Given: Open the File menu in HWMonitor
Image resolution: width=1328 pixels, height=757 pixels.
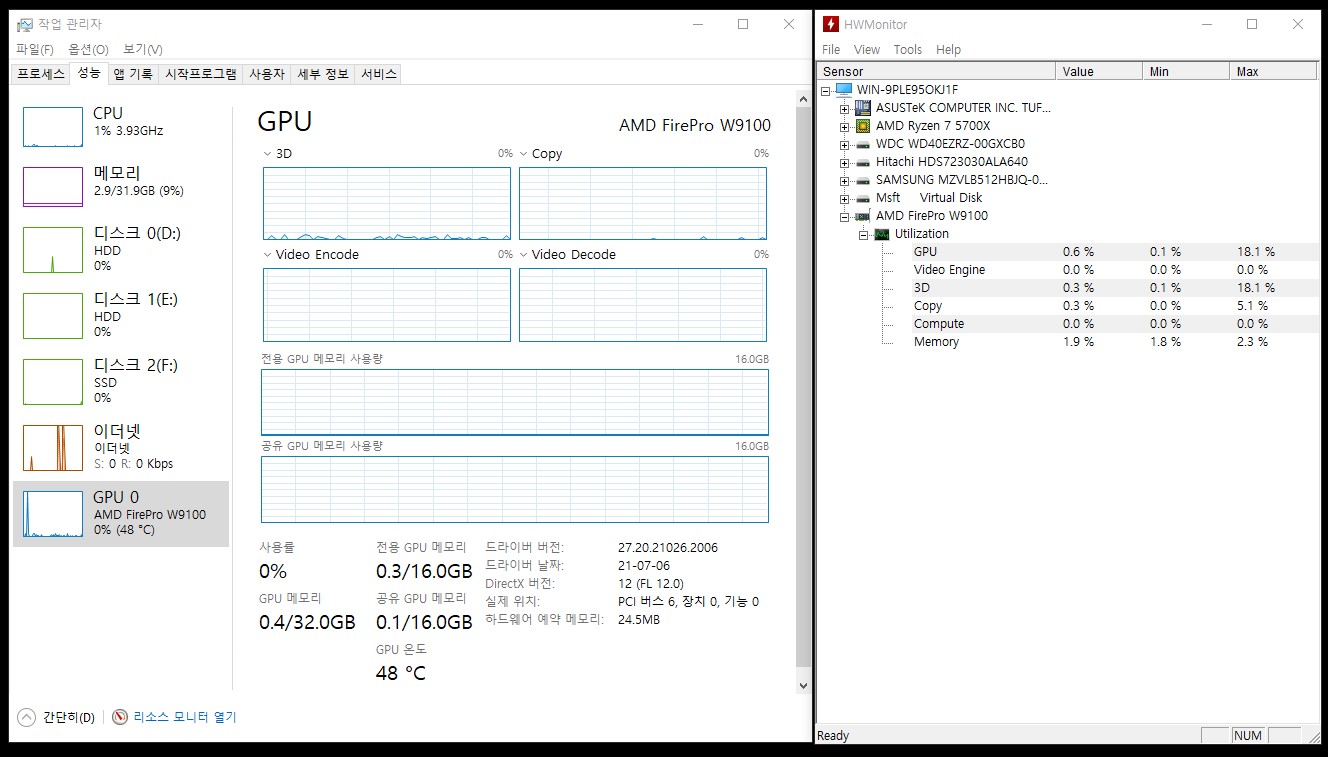Looking at the screenshot, I should tap(831, 49).
